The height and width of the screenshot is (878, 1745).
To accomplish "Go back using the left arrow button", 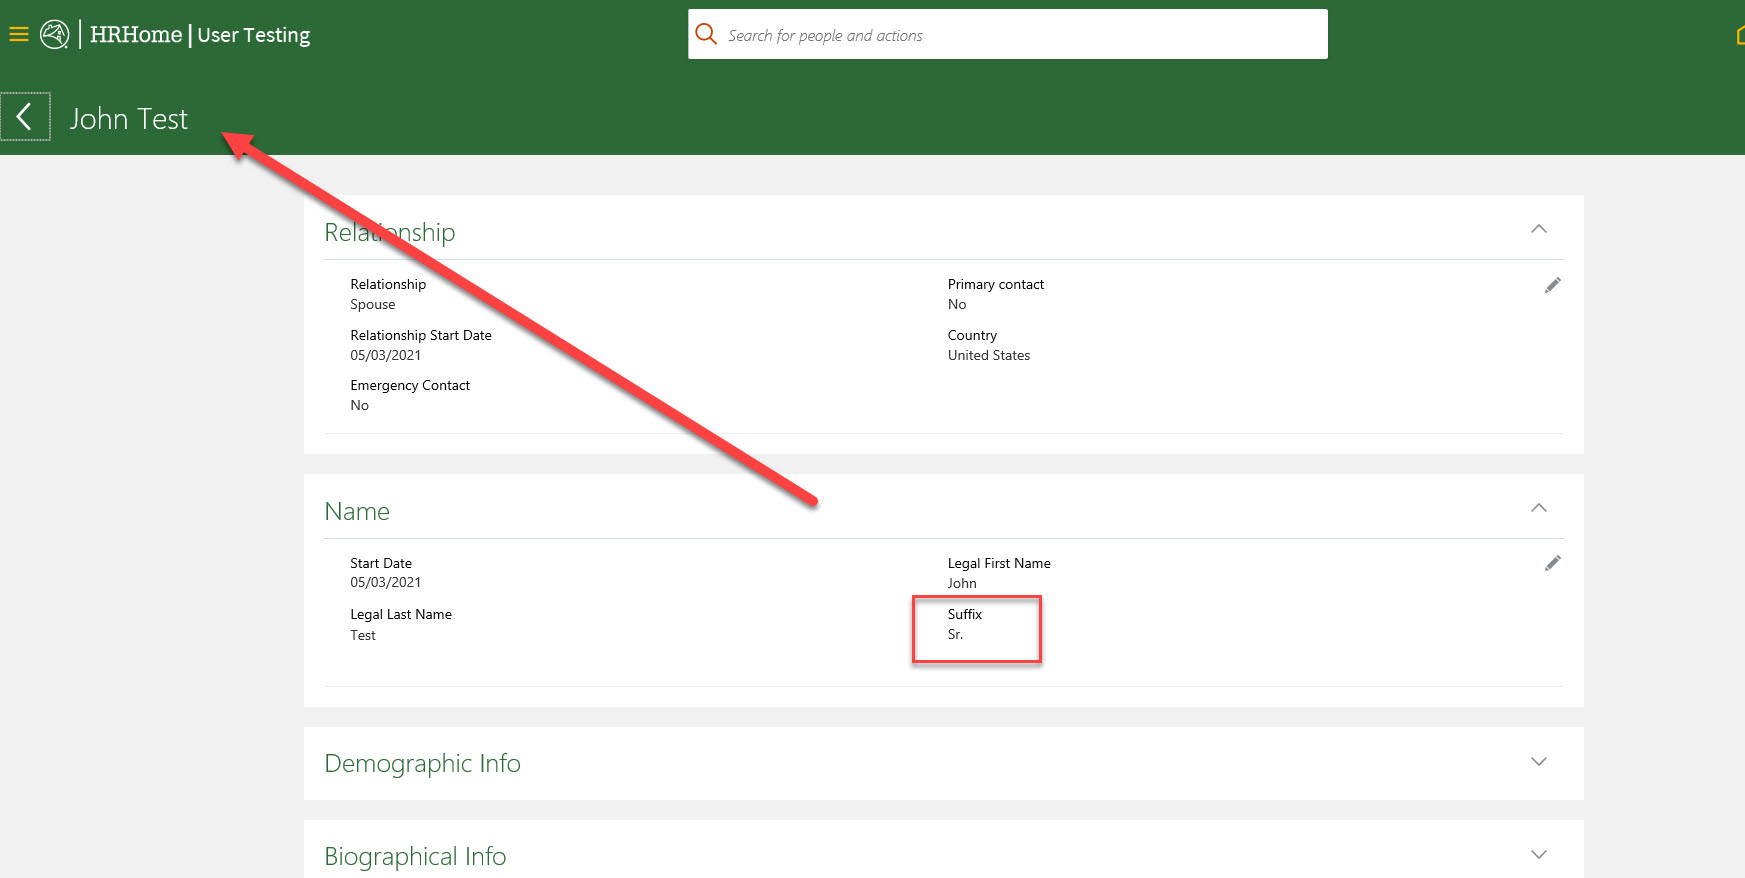I will [25, 117].
